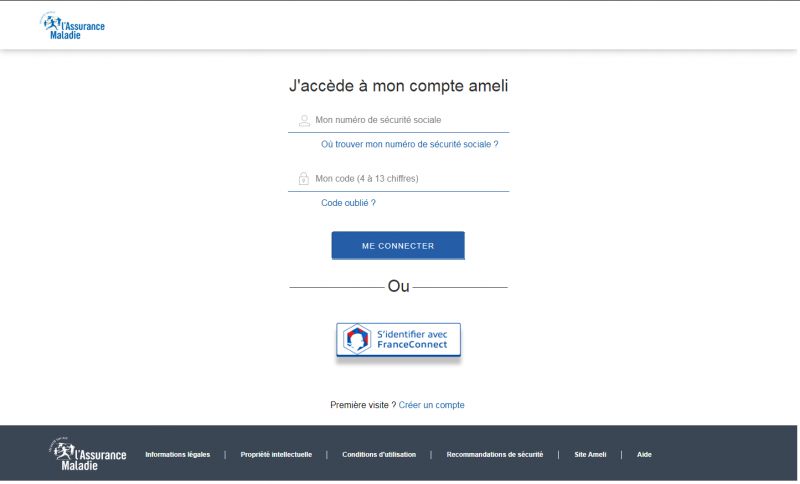Open 'Où trouver mon numéro de sécurité sociale ?'
The image size is (800, 484).
409,144
